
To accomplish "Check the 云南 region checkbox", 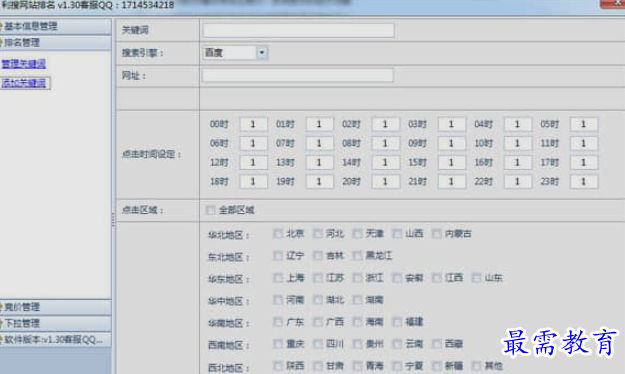I will (397, 344).
